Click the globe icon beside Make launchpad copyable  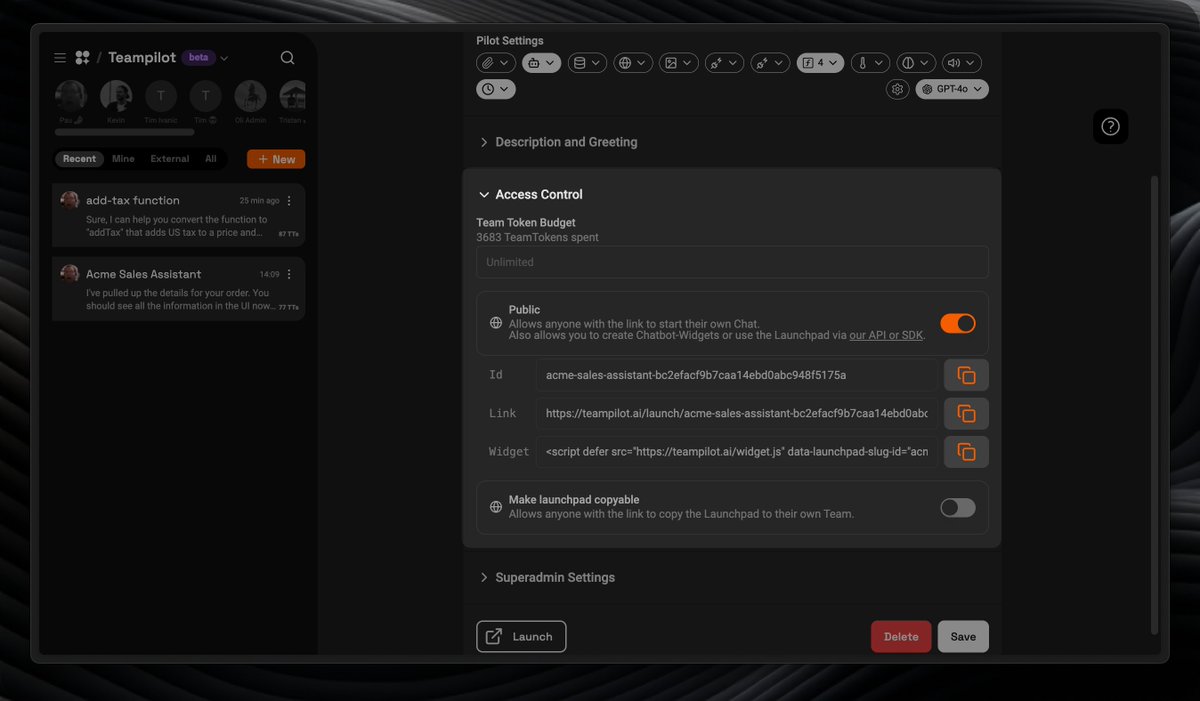click(x=496, y=507)
